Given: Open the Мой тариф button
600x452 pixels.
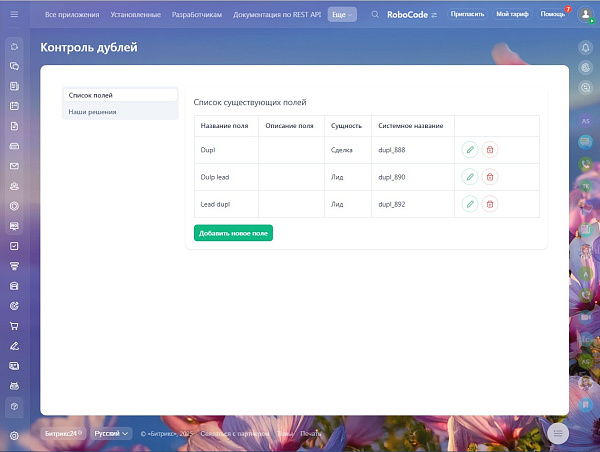Looking at the screenshot, I should [x=512, y=14].
